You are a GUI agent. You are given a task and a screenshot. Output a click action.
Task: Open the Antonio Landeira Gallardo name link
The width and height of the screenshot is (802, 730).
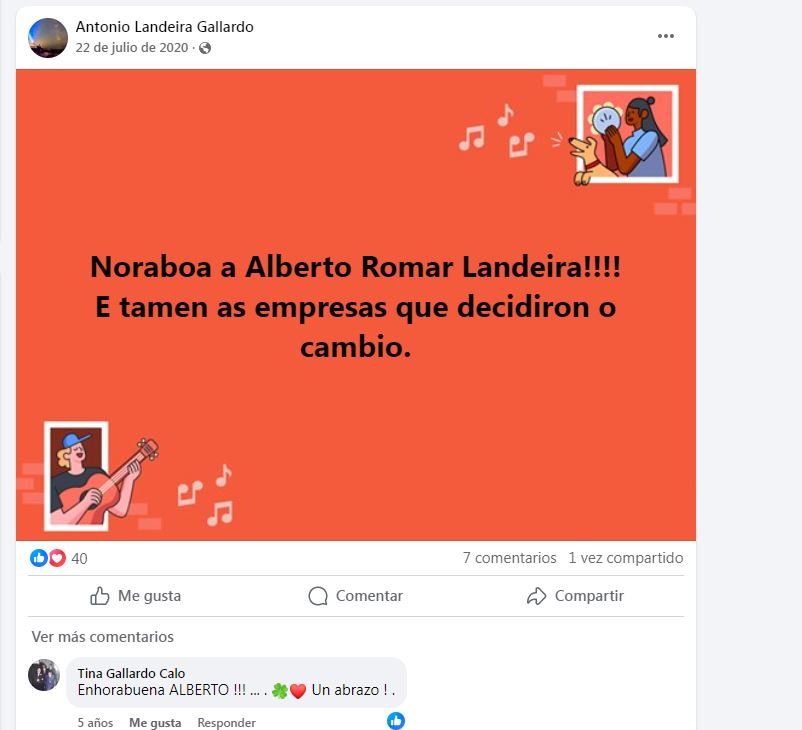(165, 27)
